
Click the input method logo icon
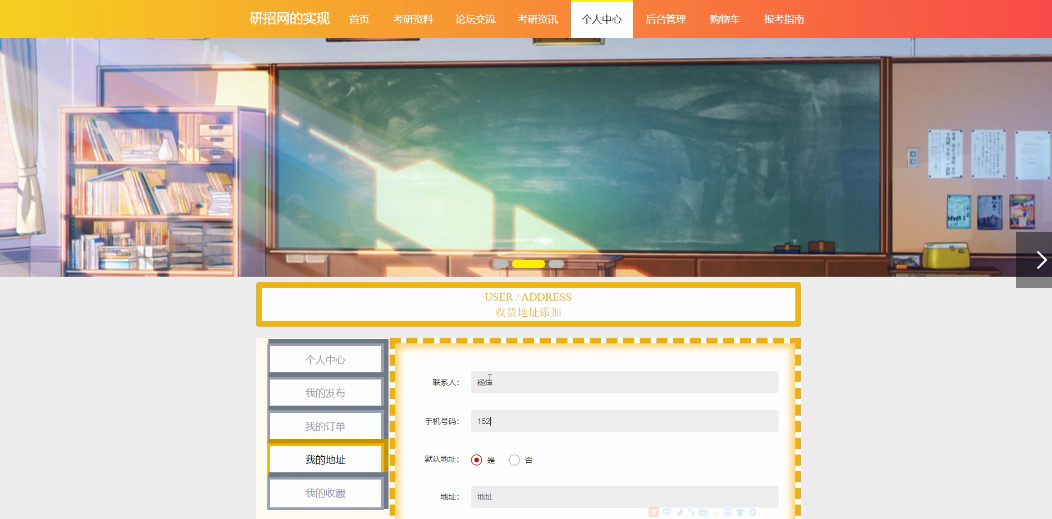coord(653,512)
